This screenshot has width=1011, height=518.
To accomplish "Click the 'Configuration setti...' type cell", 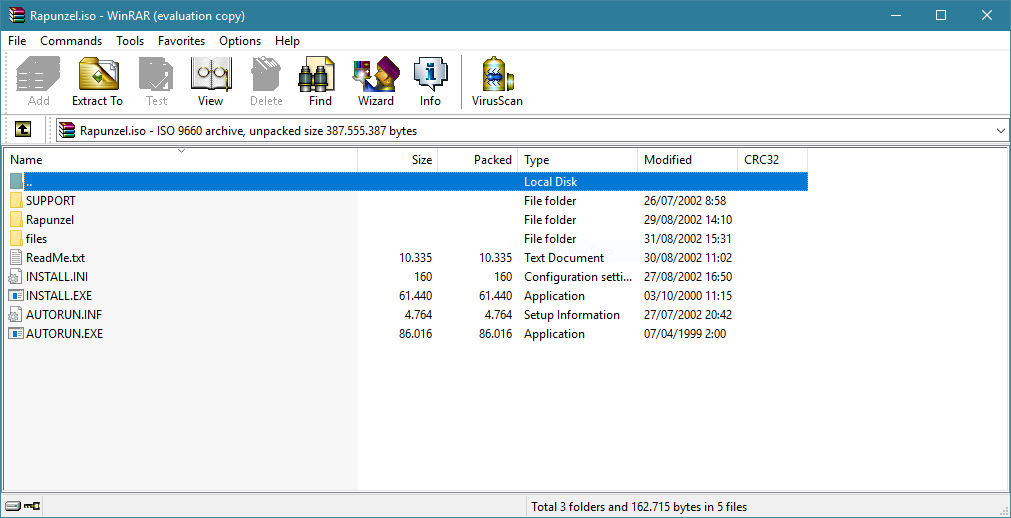I will (578, 277).
